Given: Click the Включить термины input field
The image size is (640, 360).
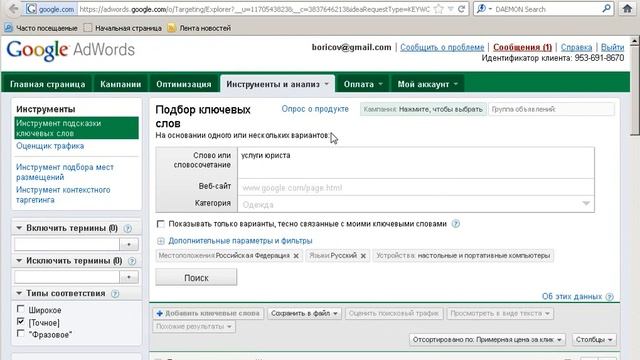Looking at the screenshot, I should [67, 244].
